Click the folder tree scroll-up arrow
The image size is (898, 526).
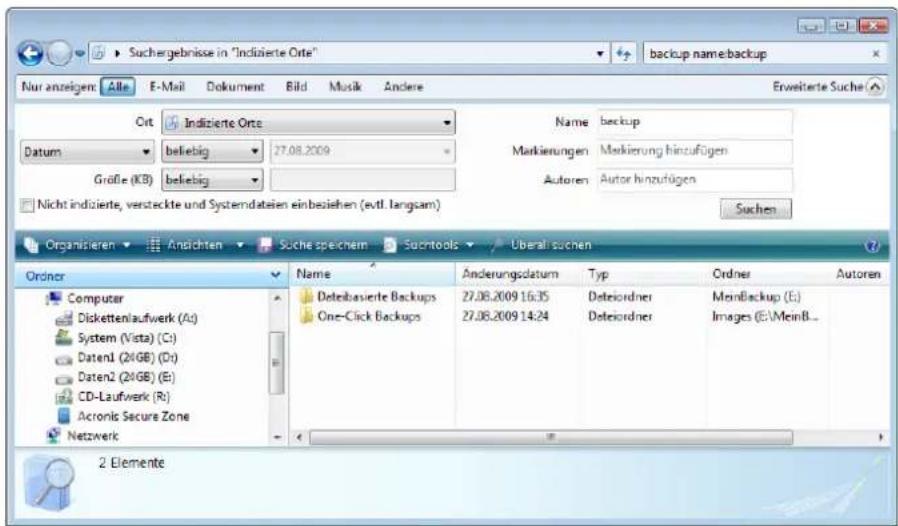point(277,299)
